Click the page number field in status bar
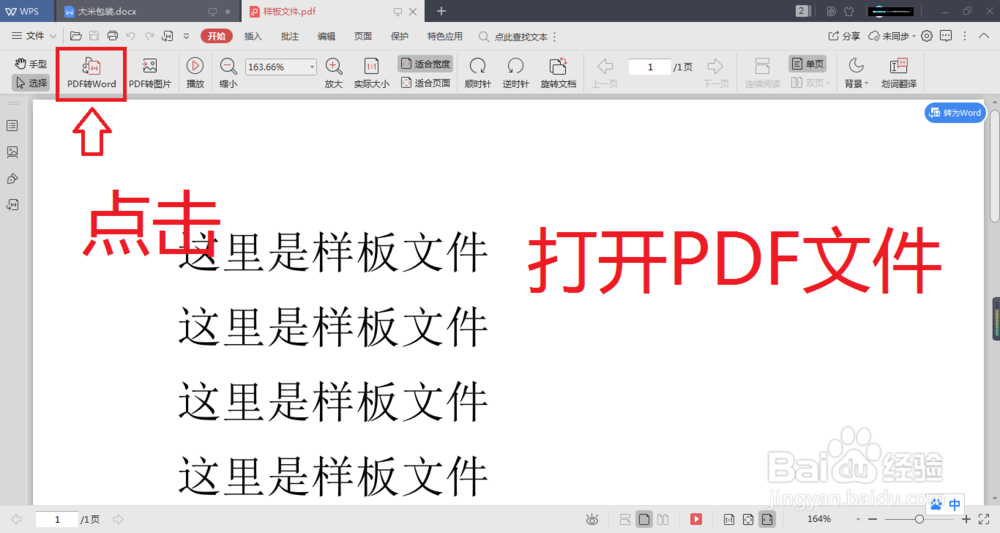 coord(57,520)
